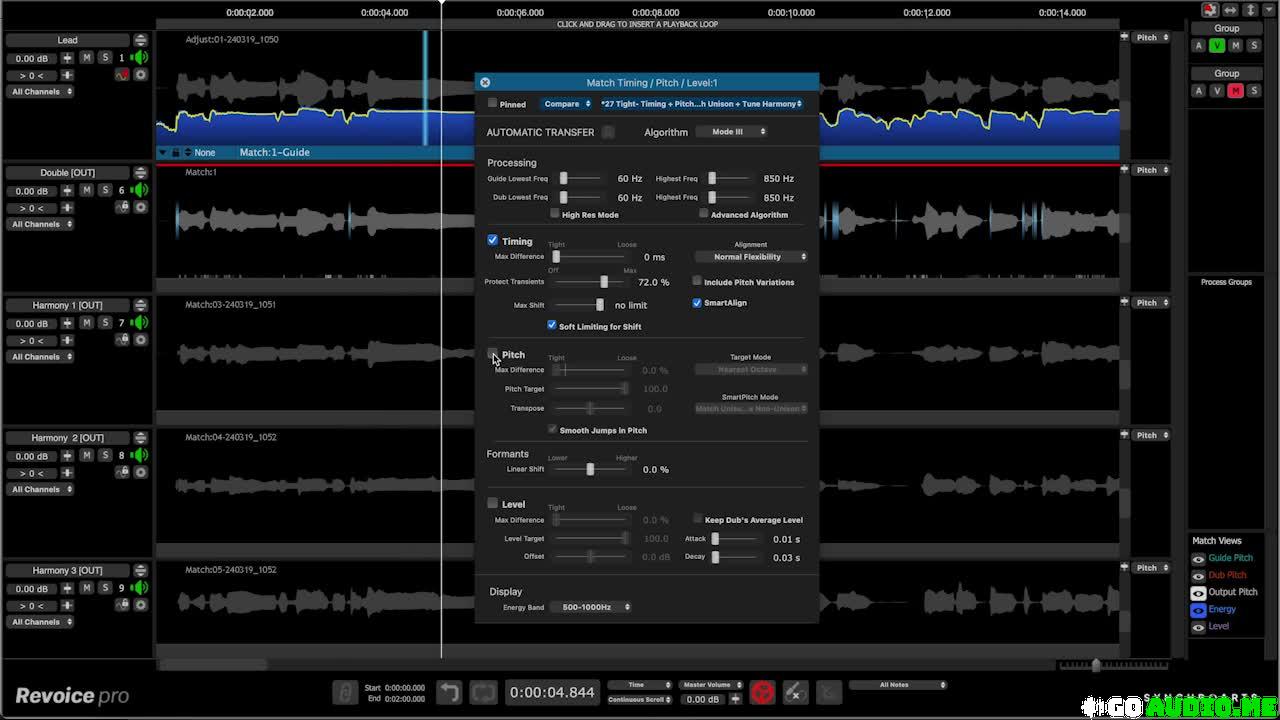This screenshot has height=720, width=1280.
Task: Open the Compare dropdown
Action: 567,103
